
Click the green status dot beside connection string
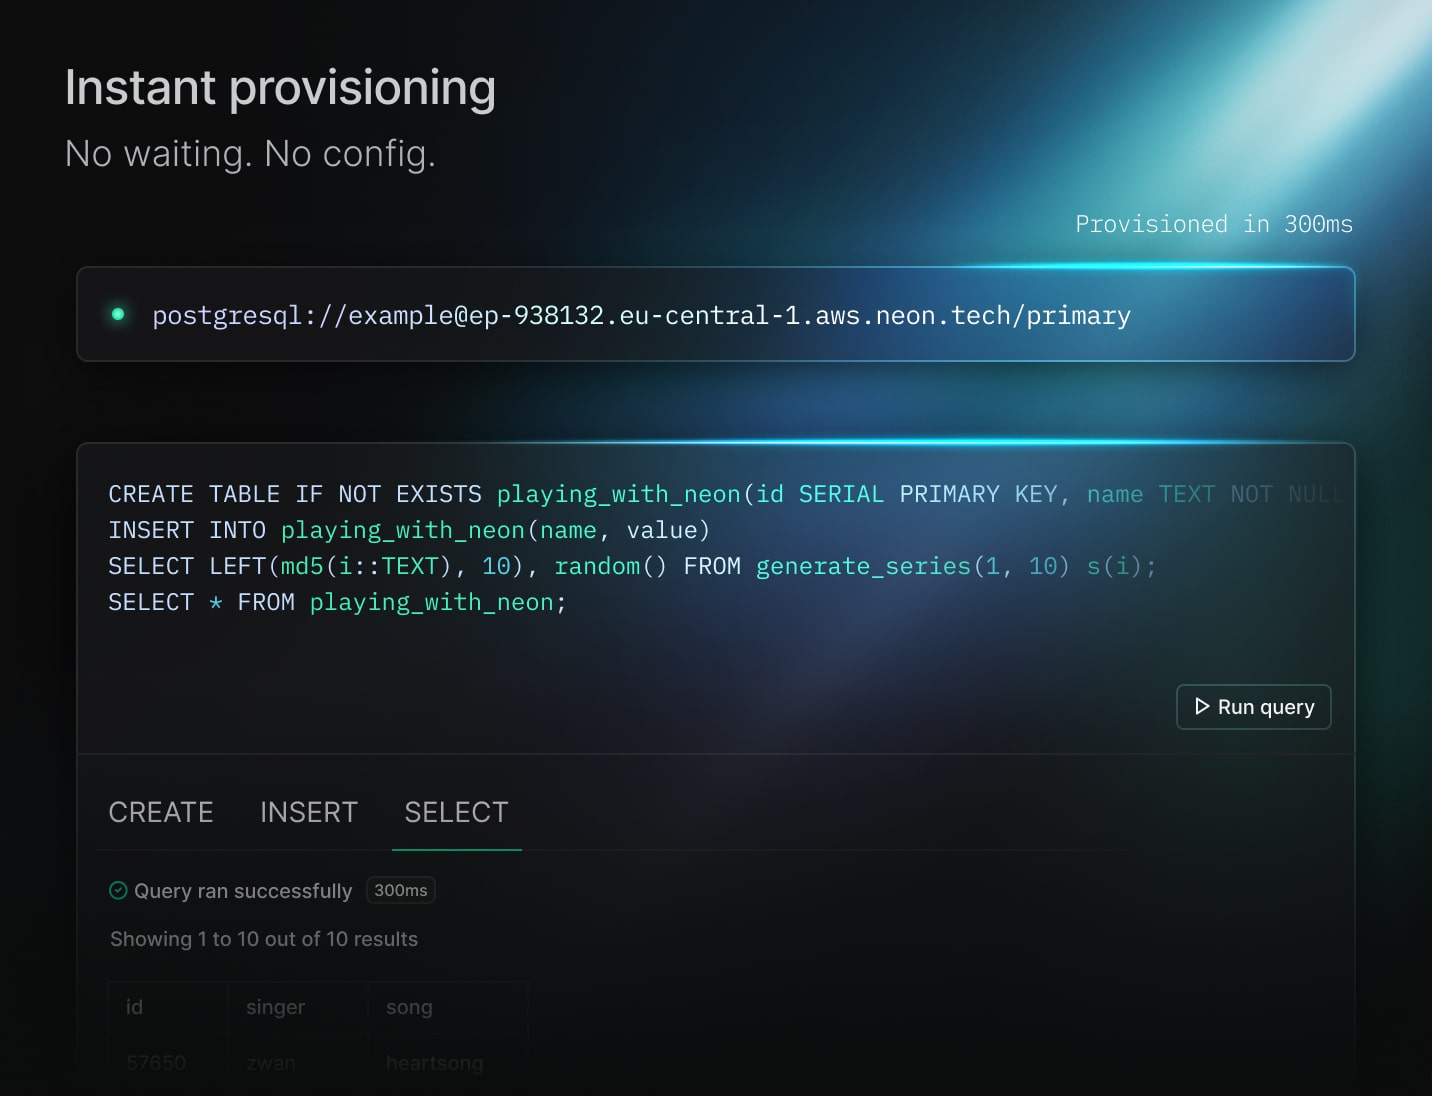pyautogui.click(x=118, y=314)
